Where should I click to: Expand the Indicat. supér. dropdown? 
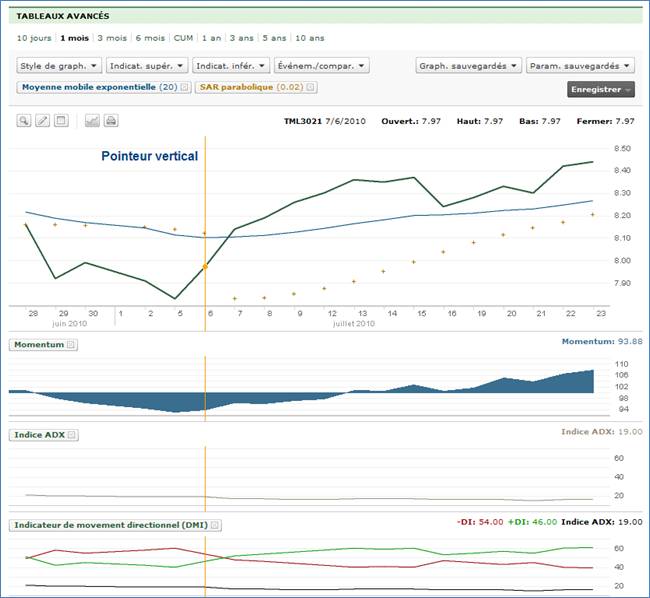point(147,65)
